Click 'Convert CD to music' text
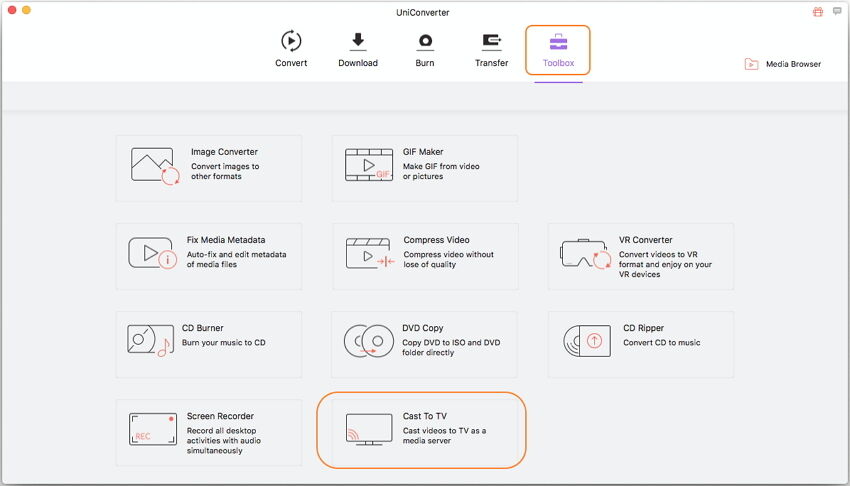The width and height of the screenshot is (850, 486). pos(661,342)
